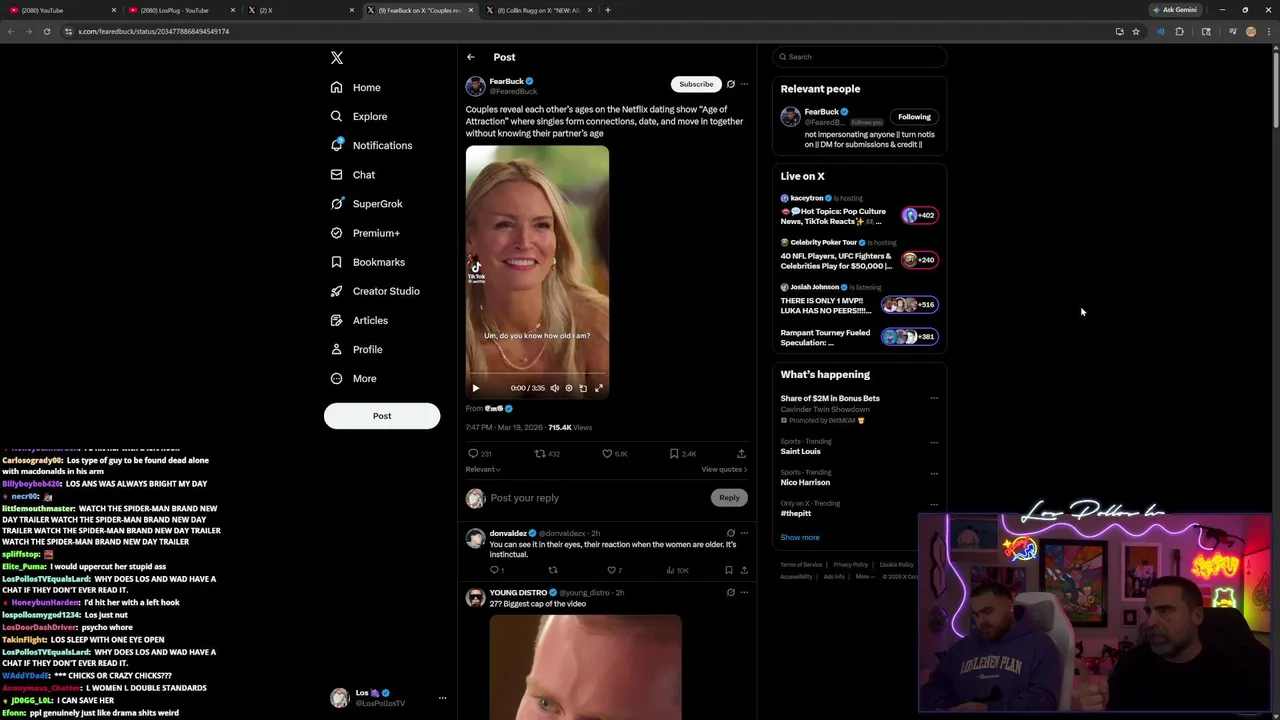The image size is (1280, 720).
Task: Click the Bookmarks sidebar icon
Action: [337, 262]
